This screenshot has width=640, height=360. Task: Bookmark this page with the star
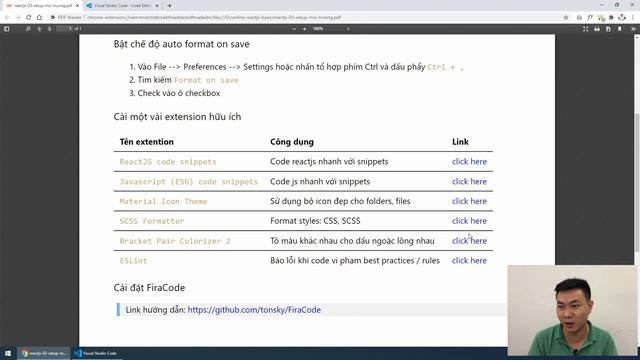566,18
